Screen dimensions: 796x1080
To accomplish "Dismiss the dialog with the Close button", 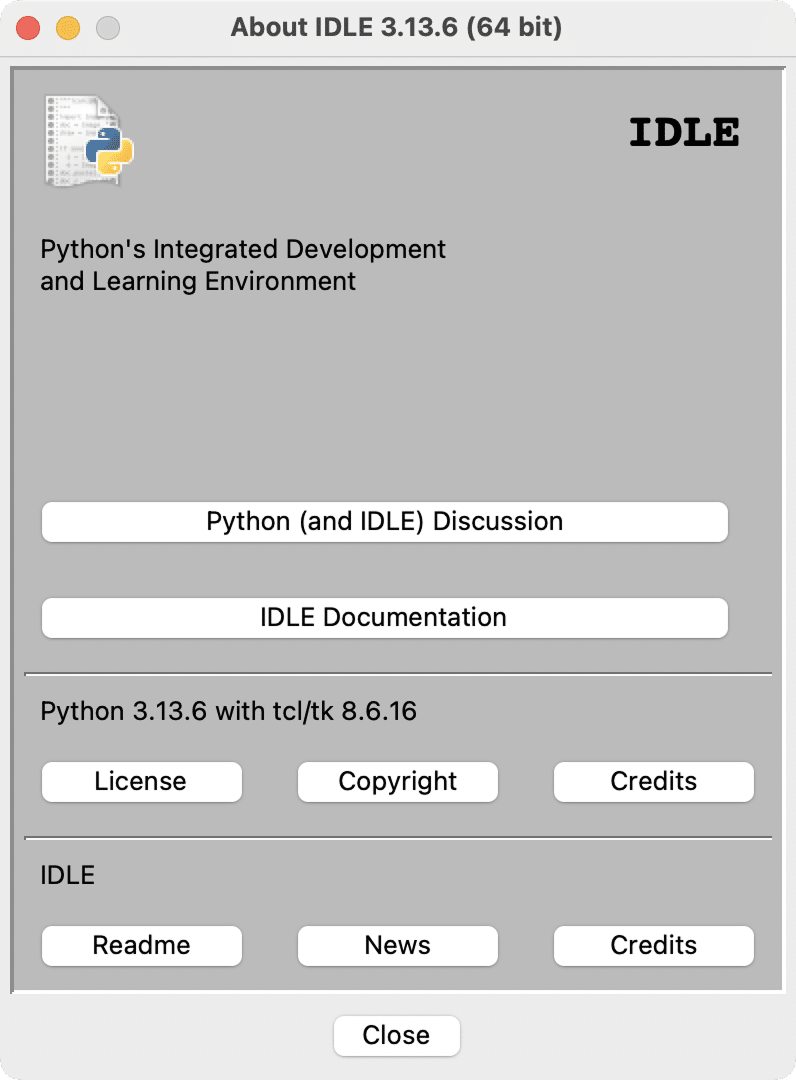I will pyautogui.click(x=396, y=1035).
